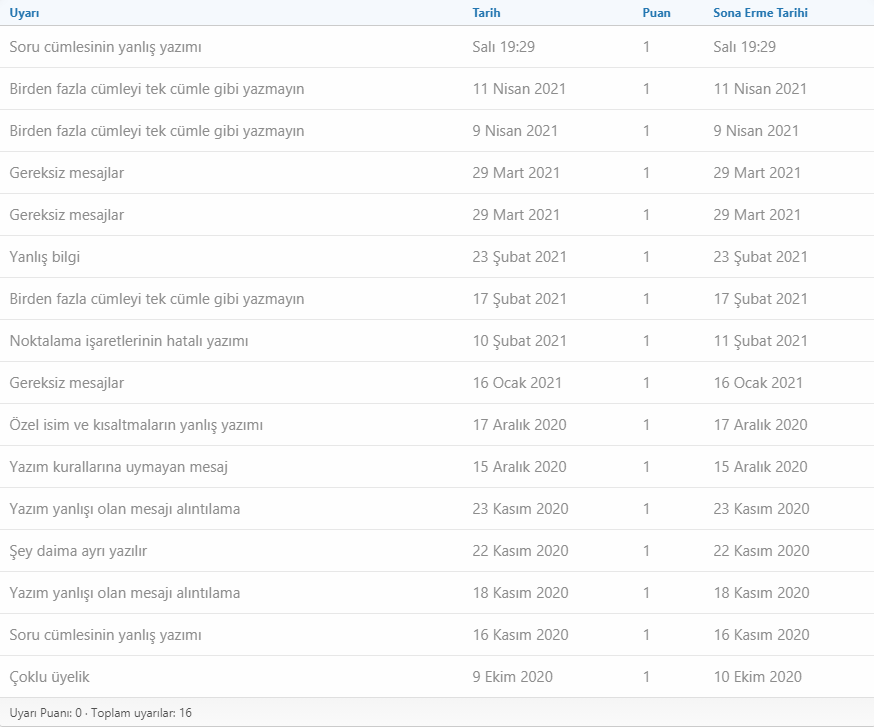Screen dimensions: 874x727
Task: Open 'Gereksiz mesajlar' warning from 16 Ocak 2021
Action: (67, 383)
